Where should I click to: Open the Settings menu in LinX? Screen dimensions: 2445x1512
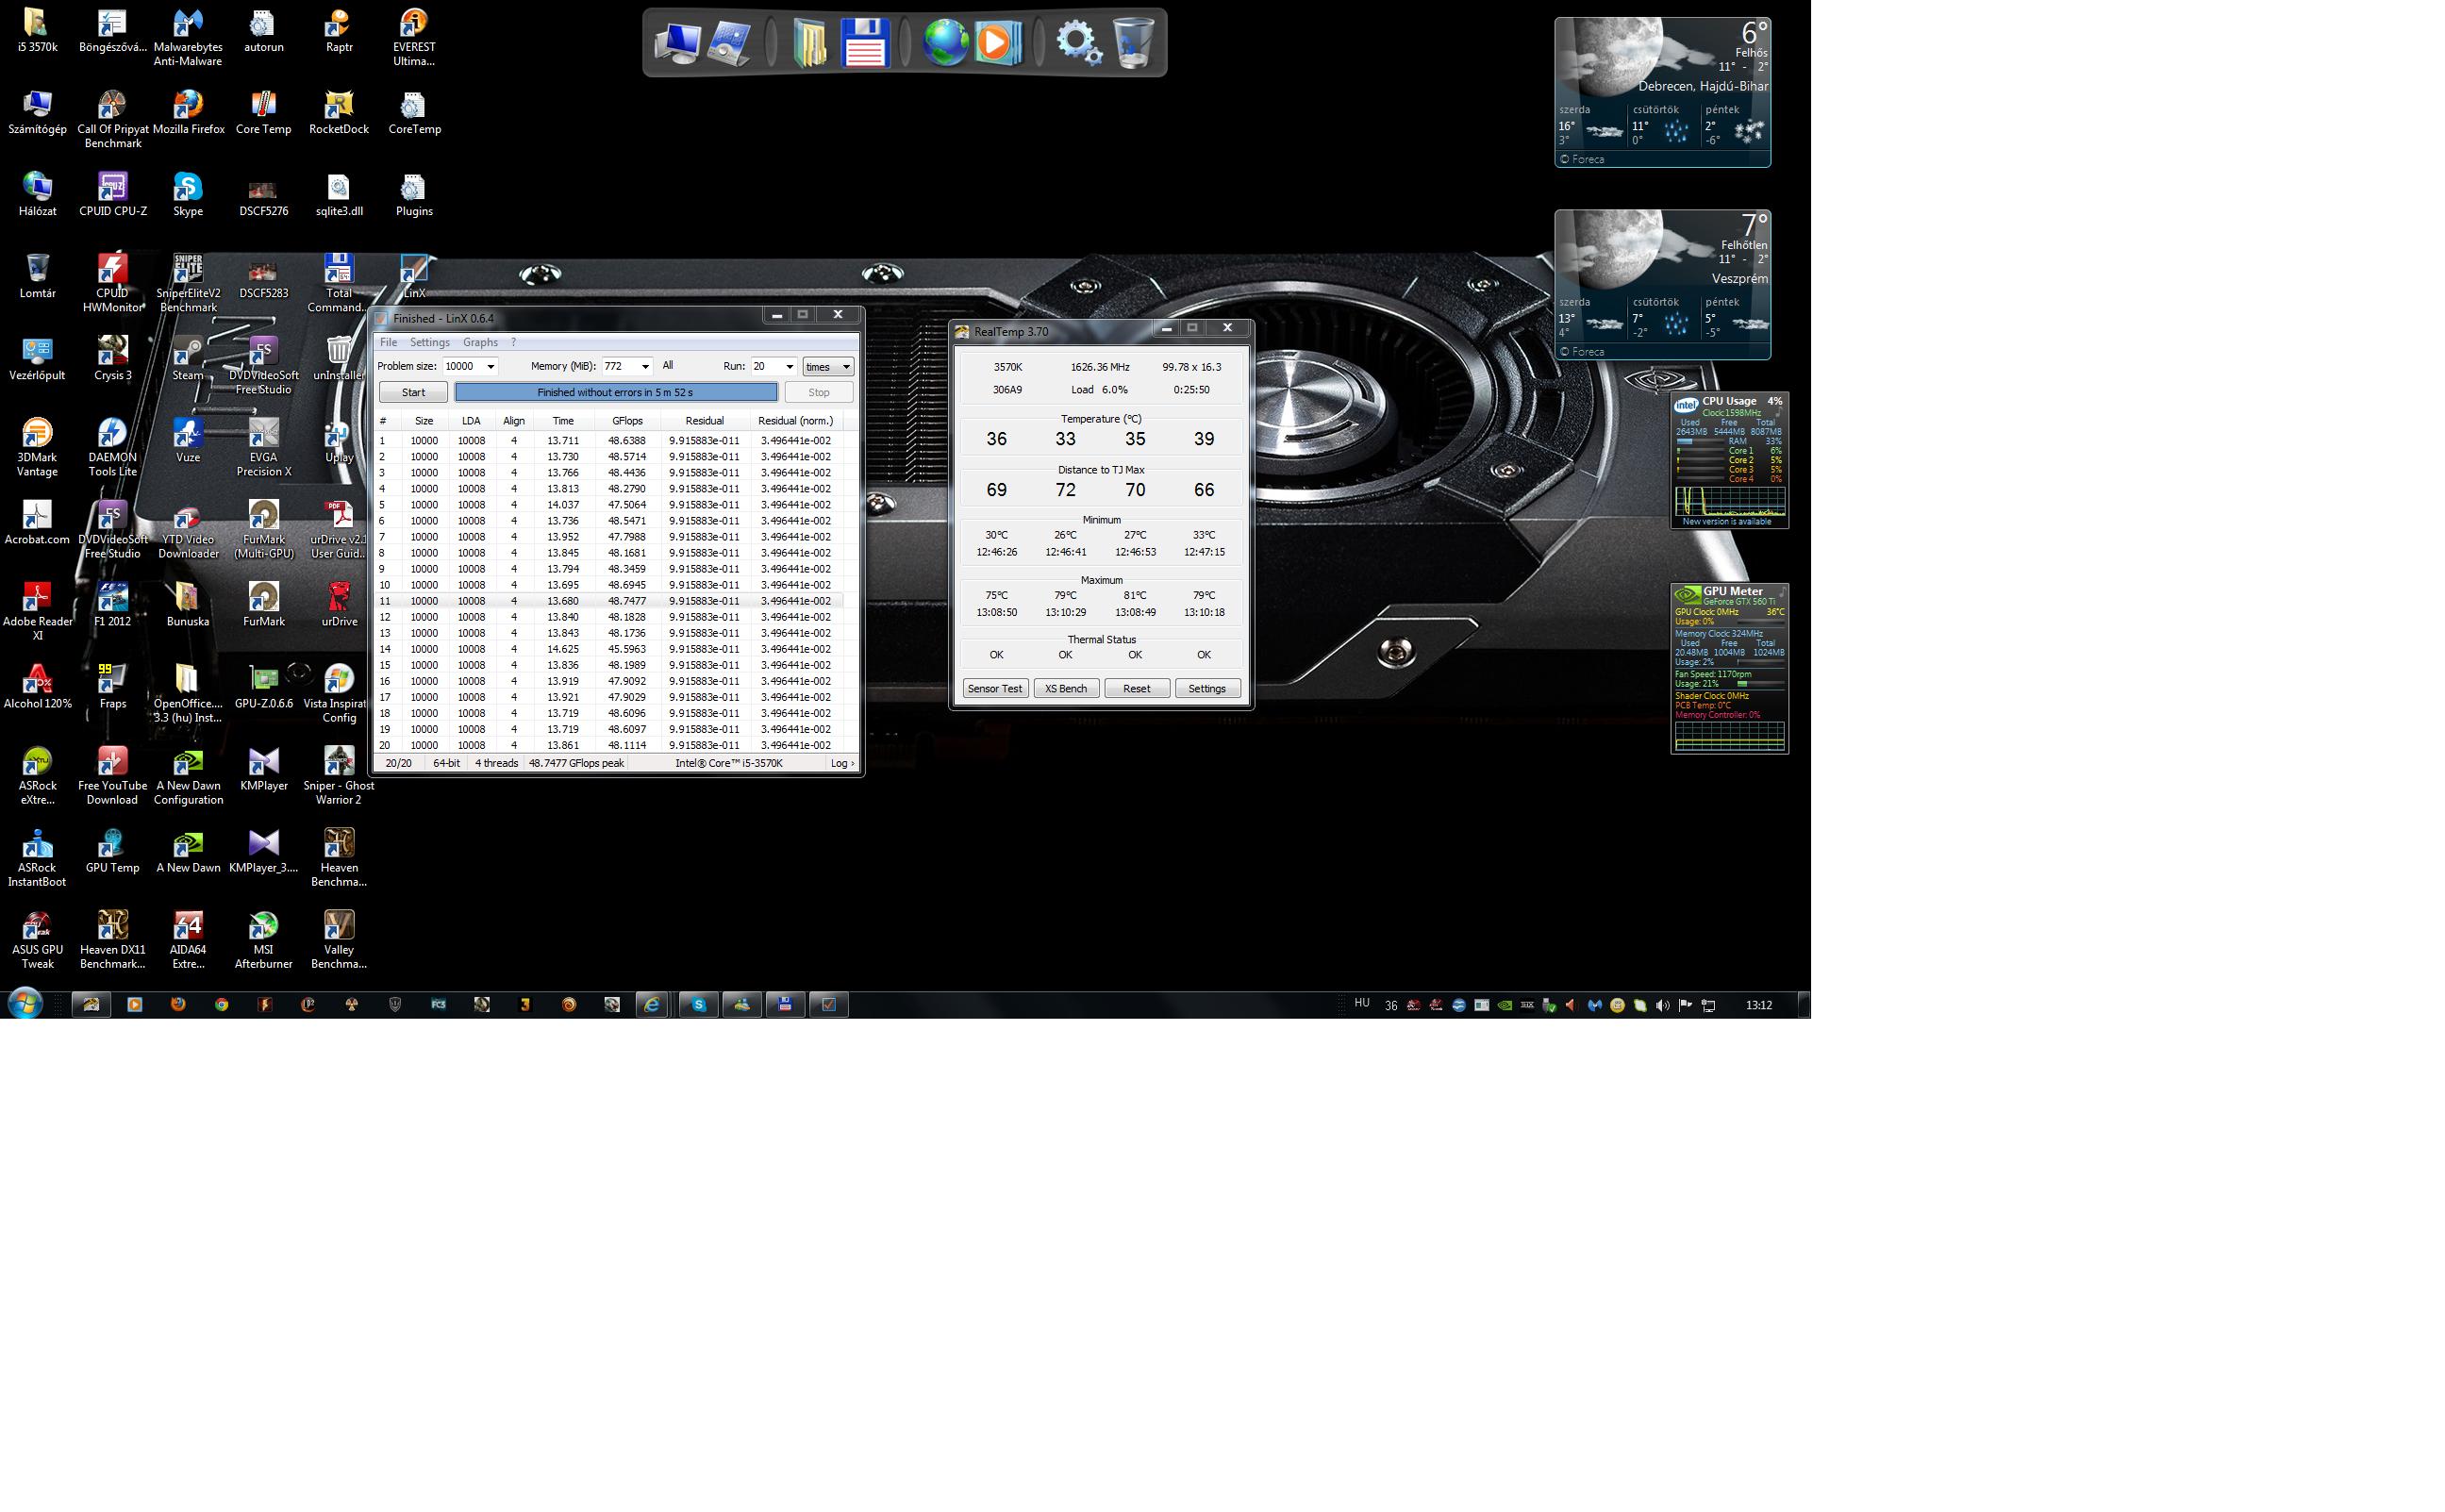(429, 343)
